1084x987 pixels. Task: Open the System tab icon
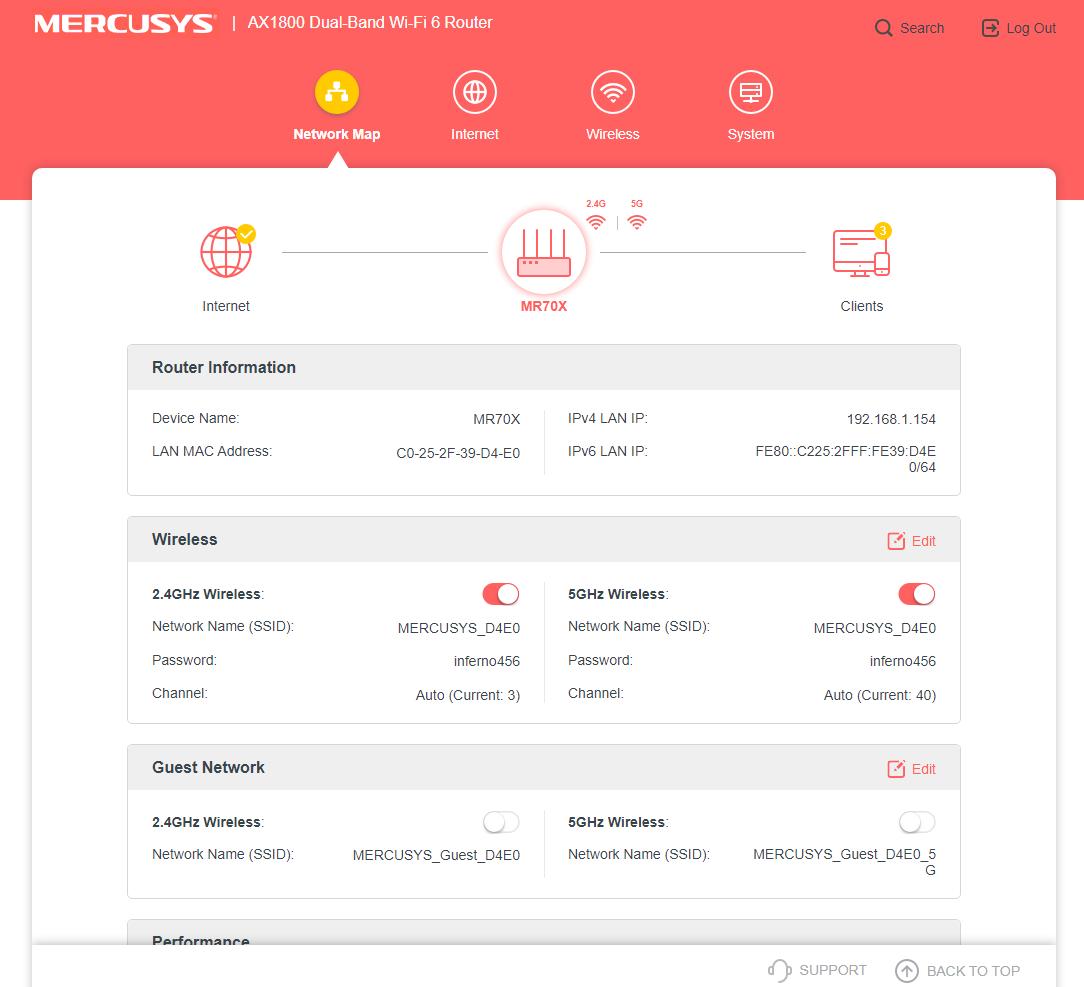coord(751,92)
